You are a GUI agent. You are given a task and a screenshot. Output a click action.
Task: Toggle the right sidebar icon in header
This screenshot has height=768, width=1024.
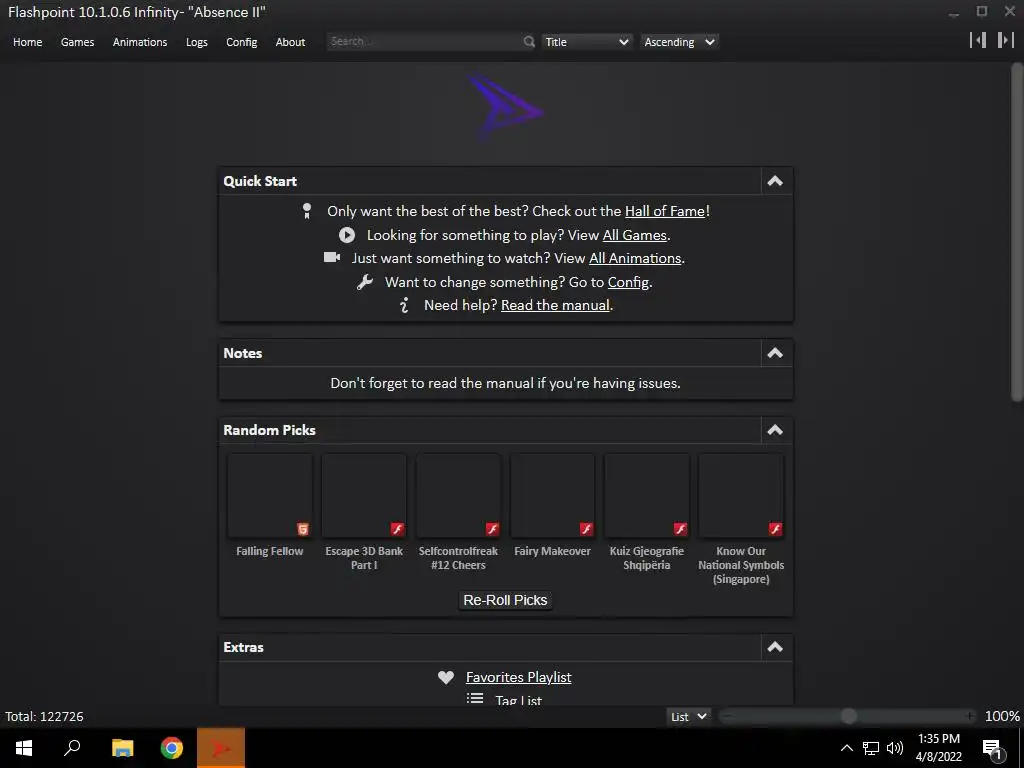pos(1006,40)
